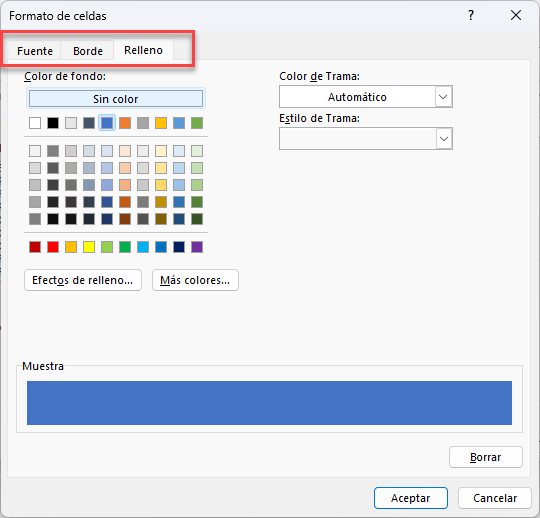Select the darkest olive-gold shade swatch
The height and width of the screenshot is (518, 540).
tap(161, 219)
